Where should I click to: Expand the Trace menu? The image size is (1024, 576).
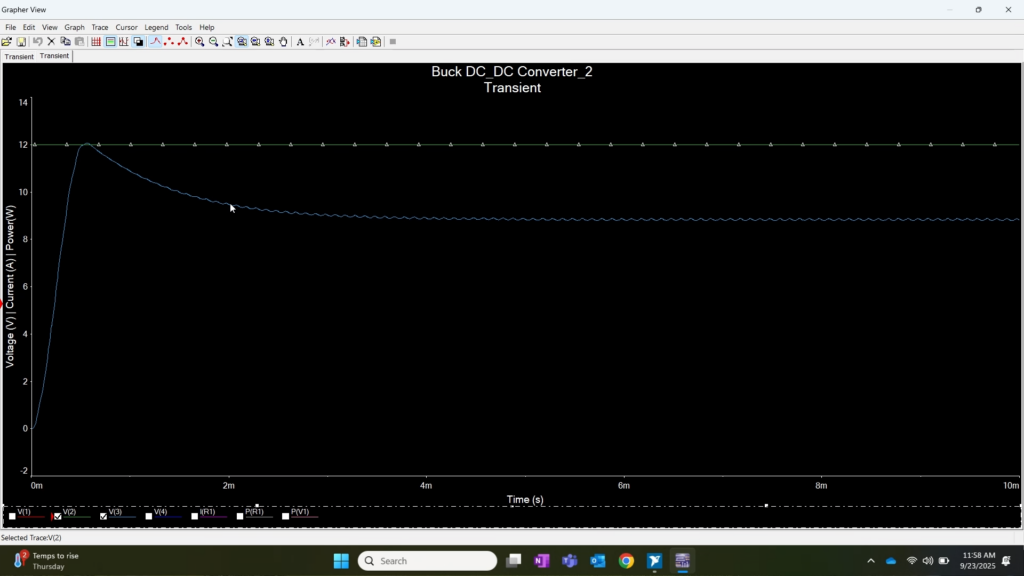[x=99, y=27]
